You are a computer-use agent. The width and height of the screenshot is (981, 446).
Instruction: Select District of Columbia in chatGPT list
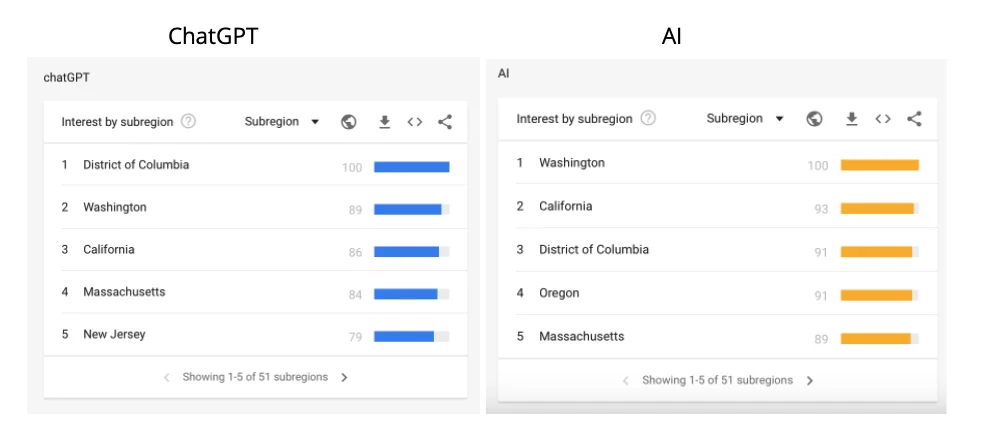click(136, 165)
